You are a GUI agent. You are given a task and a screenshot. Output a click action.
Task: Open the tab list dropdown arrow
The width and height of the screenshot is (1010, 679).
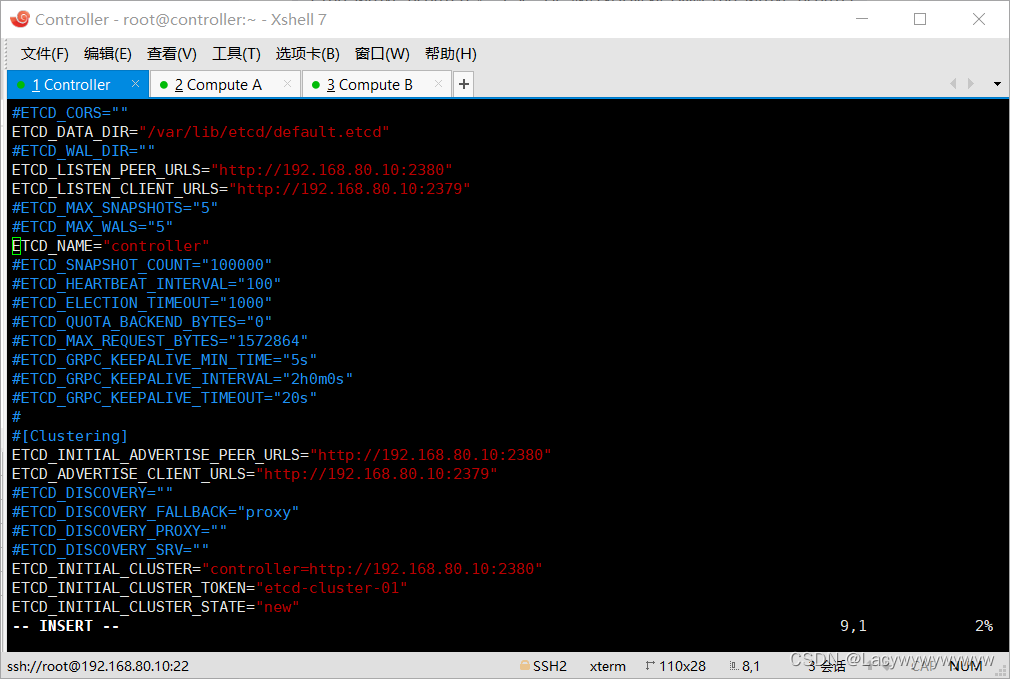995,84
